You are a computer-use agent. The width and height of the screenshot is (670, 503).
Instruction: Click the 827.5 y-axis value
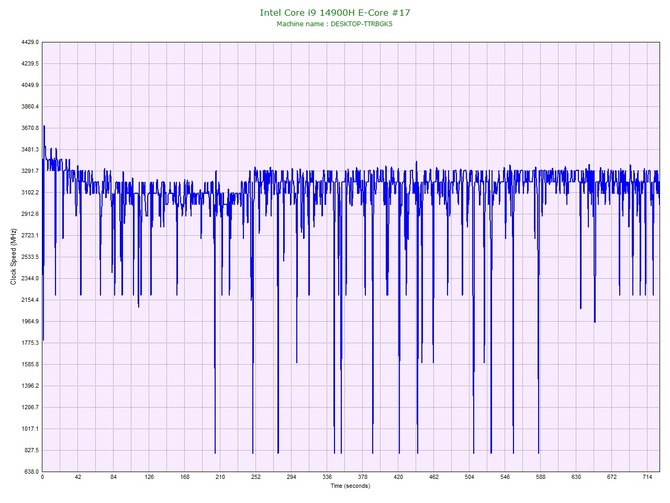click(x=31, y=450)
